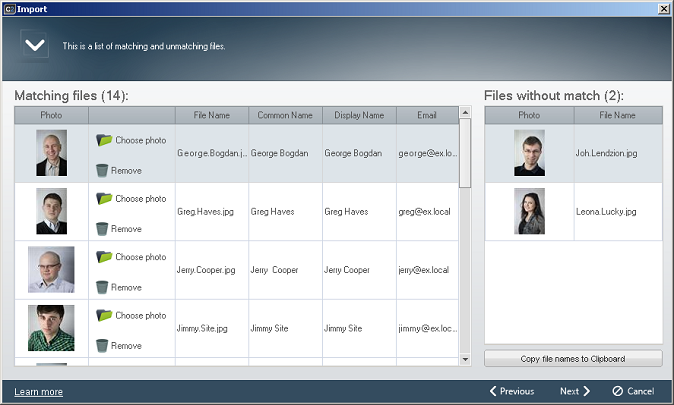This screenshot has height=405, width=674.
Task: Remove George Bogdan's photo
Action: pos(119,170)
